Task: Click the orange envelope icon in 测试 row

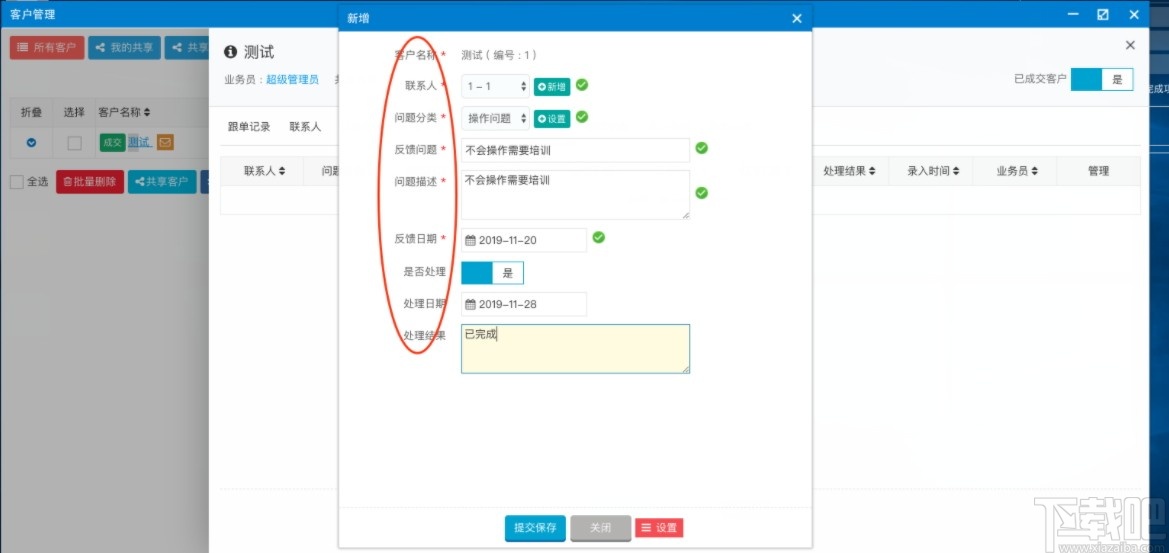Action: [165, 142]
